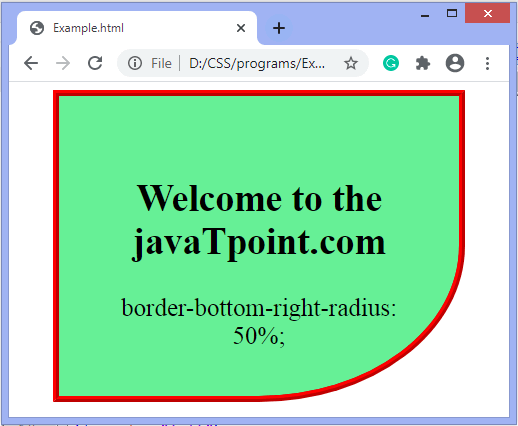Screen dimensions: 518x426
Task: Open a new tab
Action: 279,28
